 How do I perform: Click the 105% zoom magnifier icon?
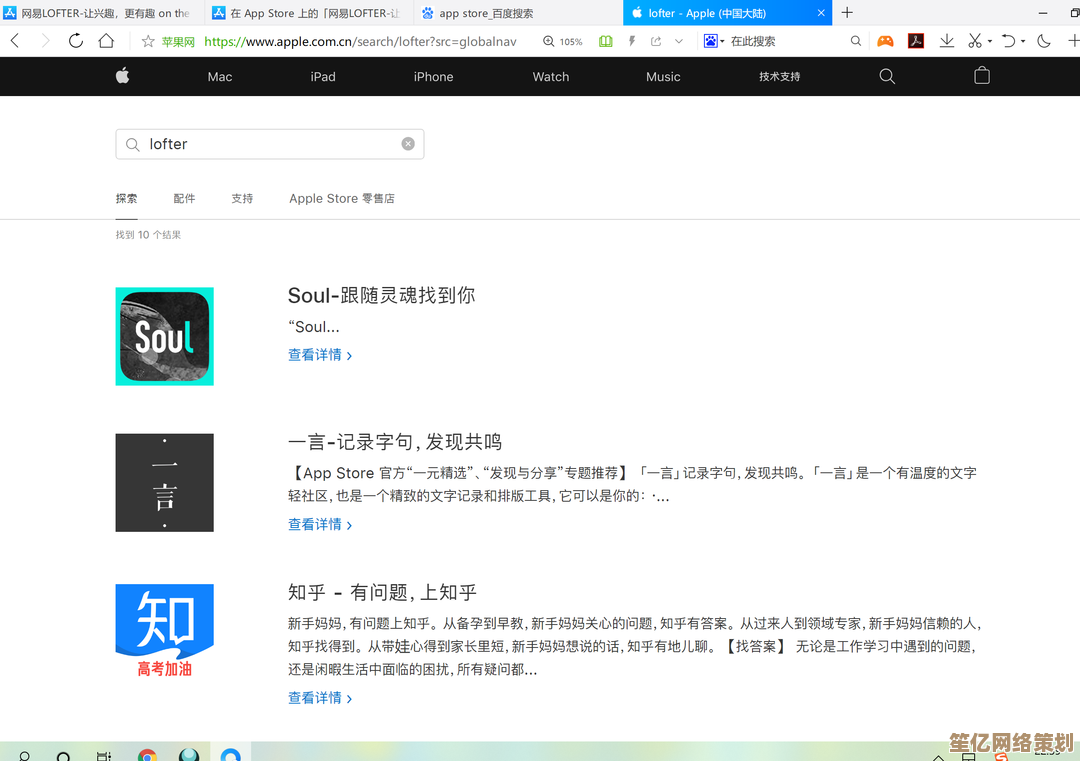[548, 41]
